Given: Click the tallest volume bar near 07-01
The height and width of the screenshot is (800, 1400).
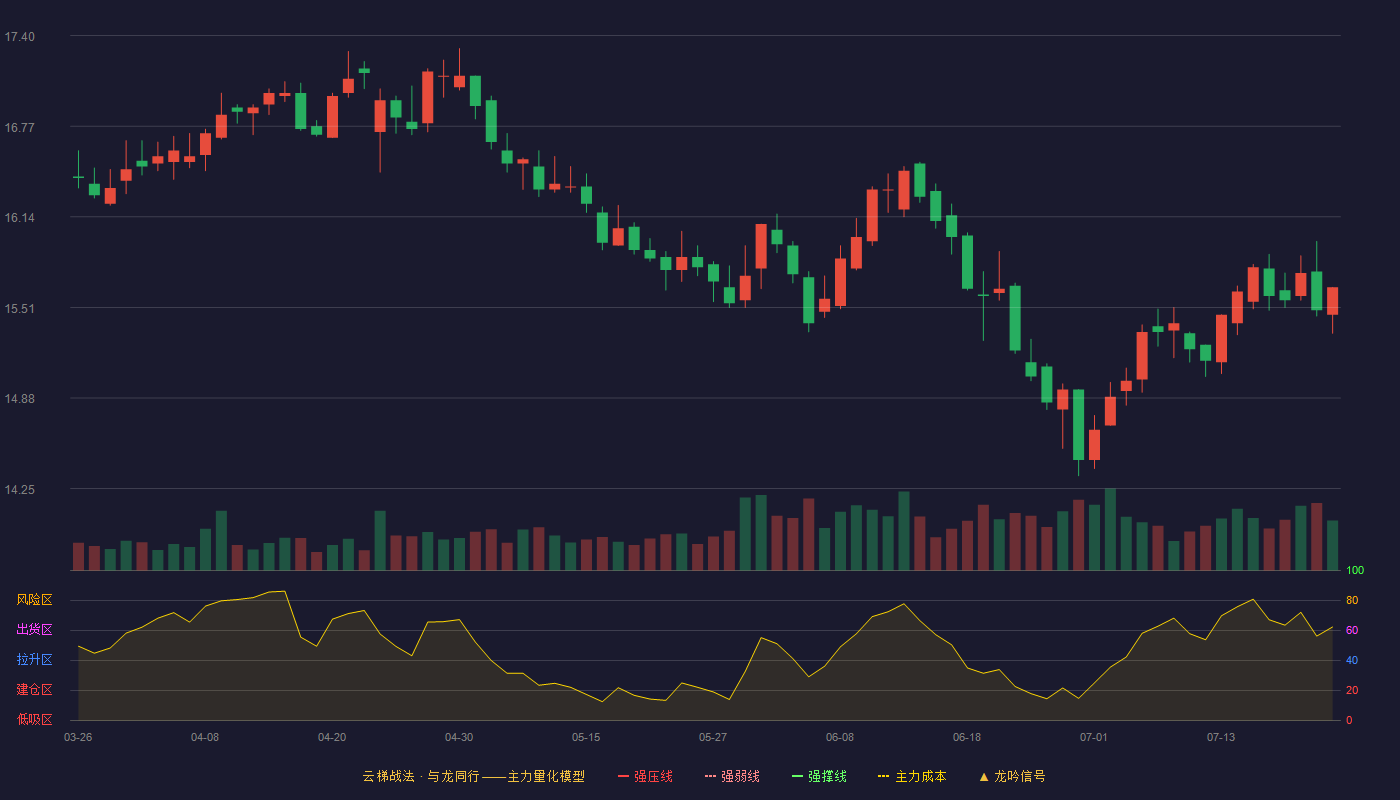Looking at the screenshot, I should coord(1110,529).
